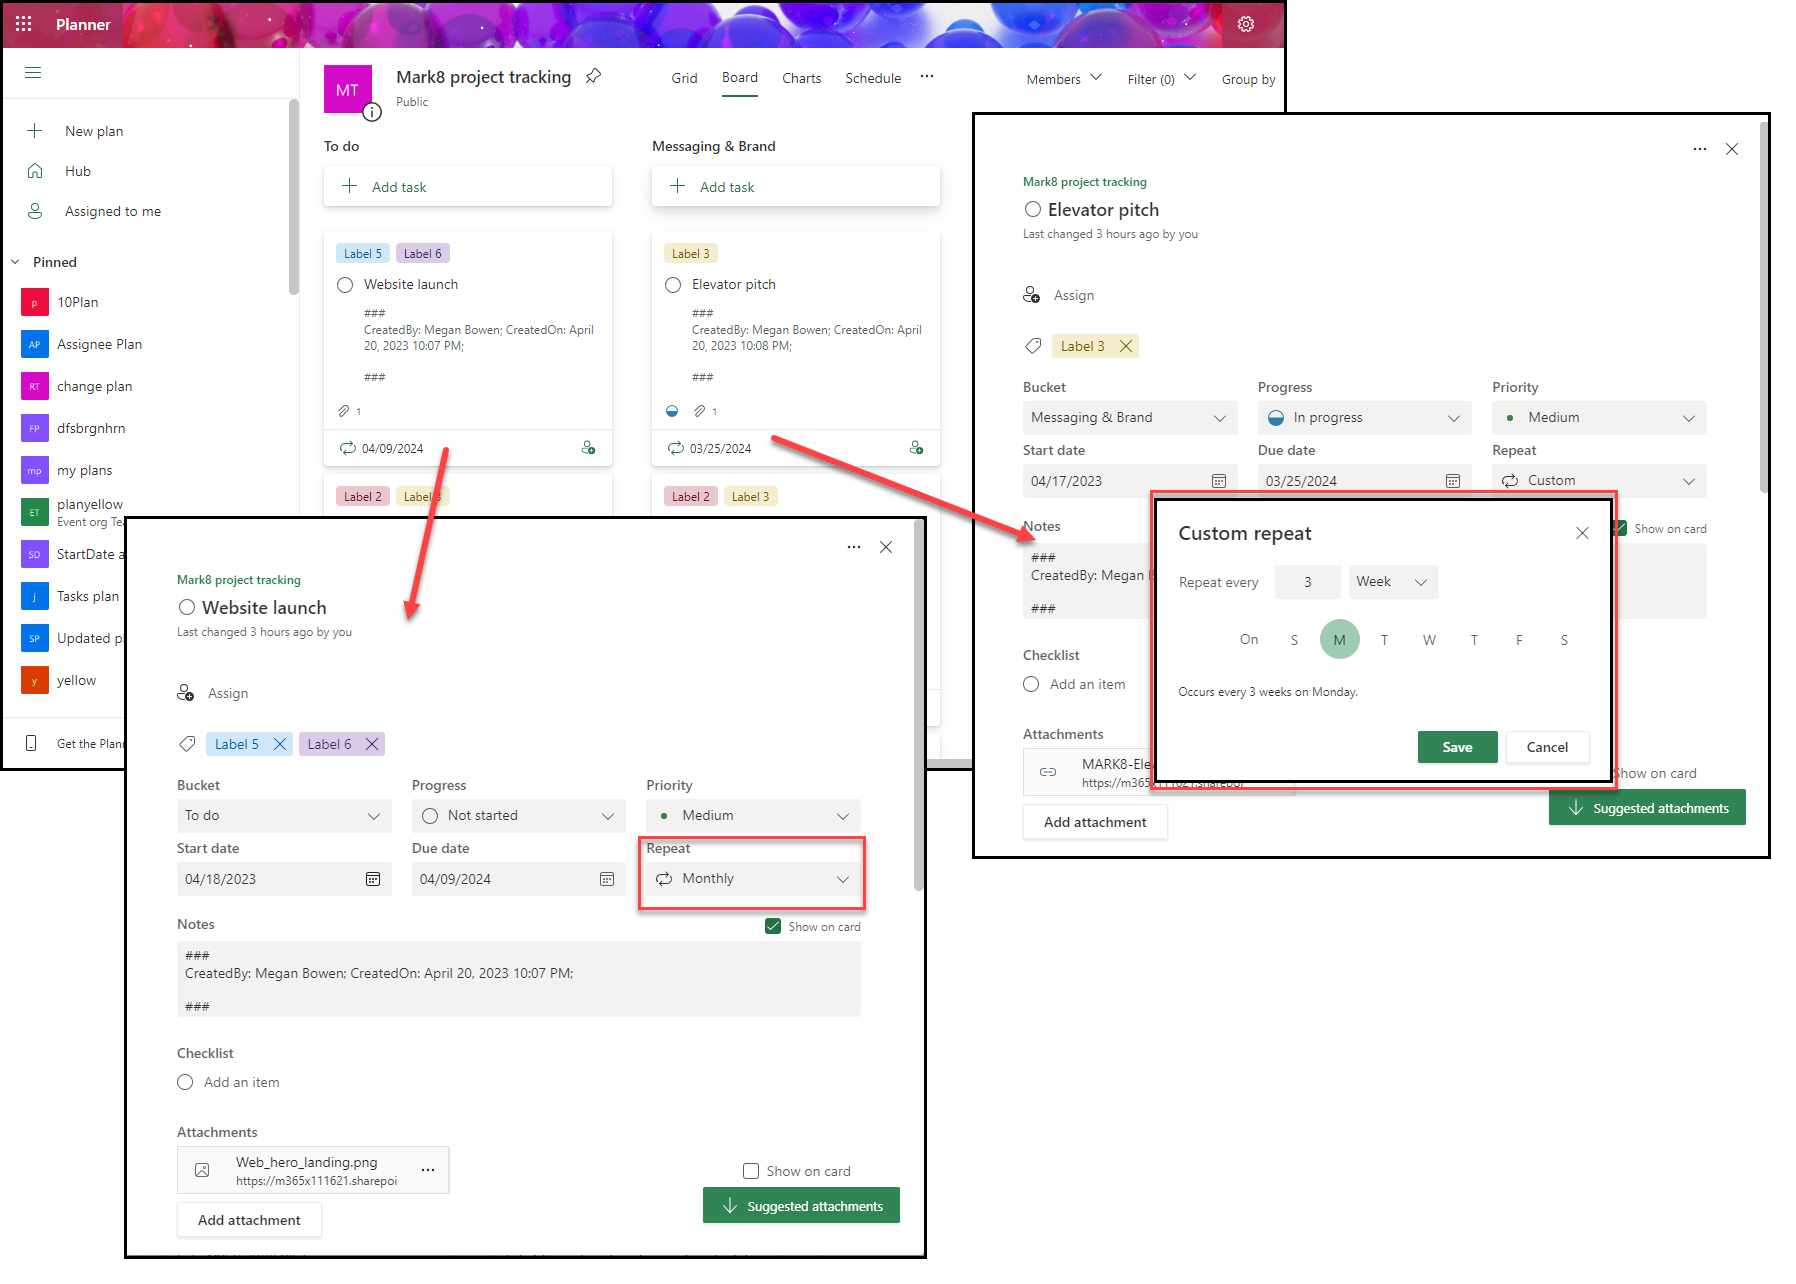Open the Settings gear icon

1246,24
